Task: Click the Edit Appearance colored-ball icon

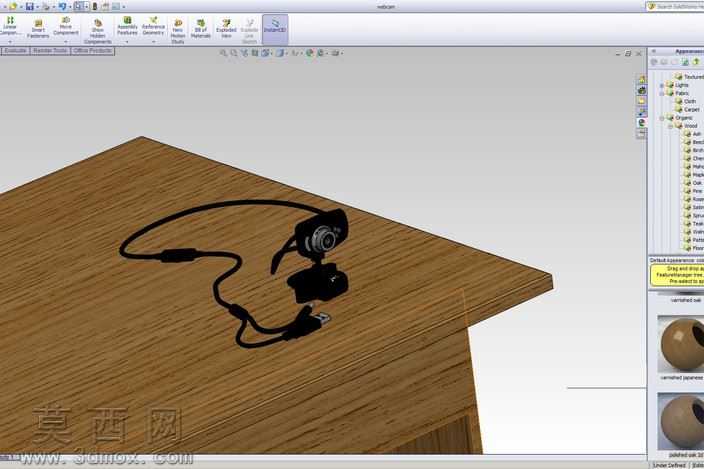Action: click(309, 53)
